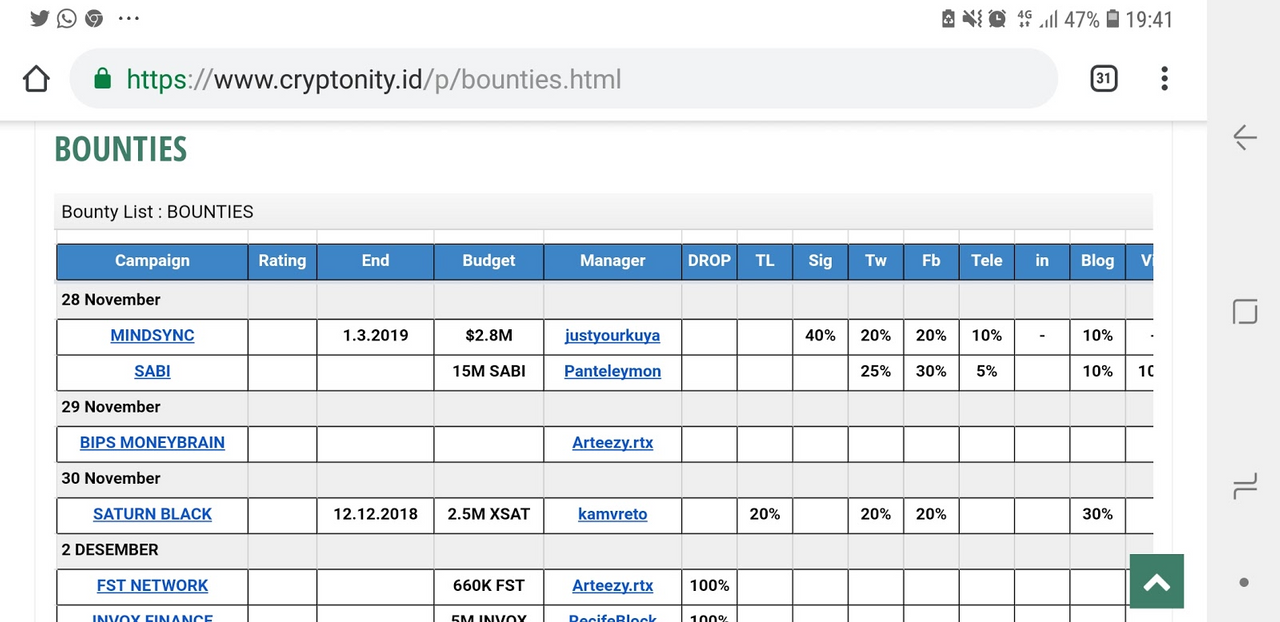Viewport: 1280px width, 622px height.
Task: Click the Tele column header
Action: [x=986, y=261]
